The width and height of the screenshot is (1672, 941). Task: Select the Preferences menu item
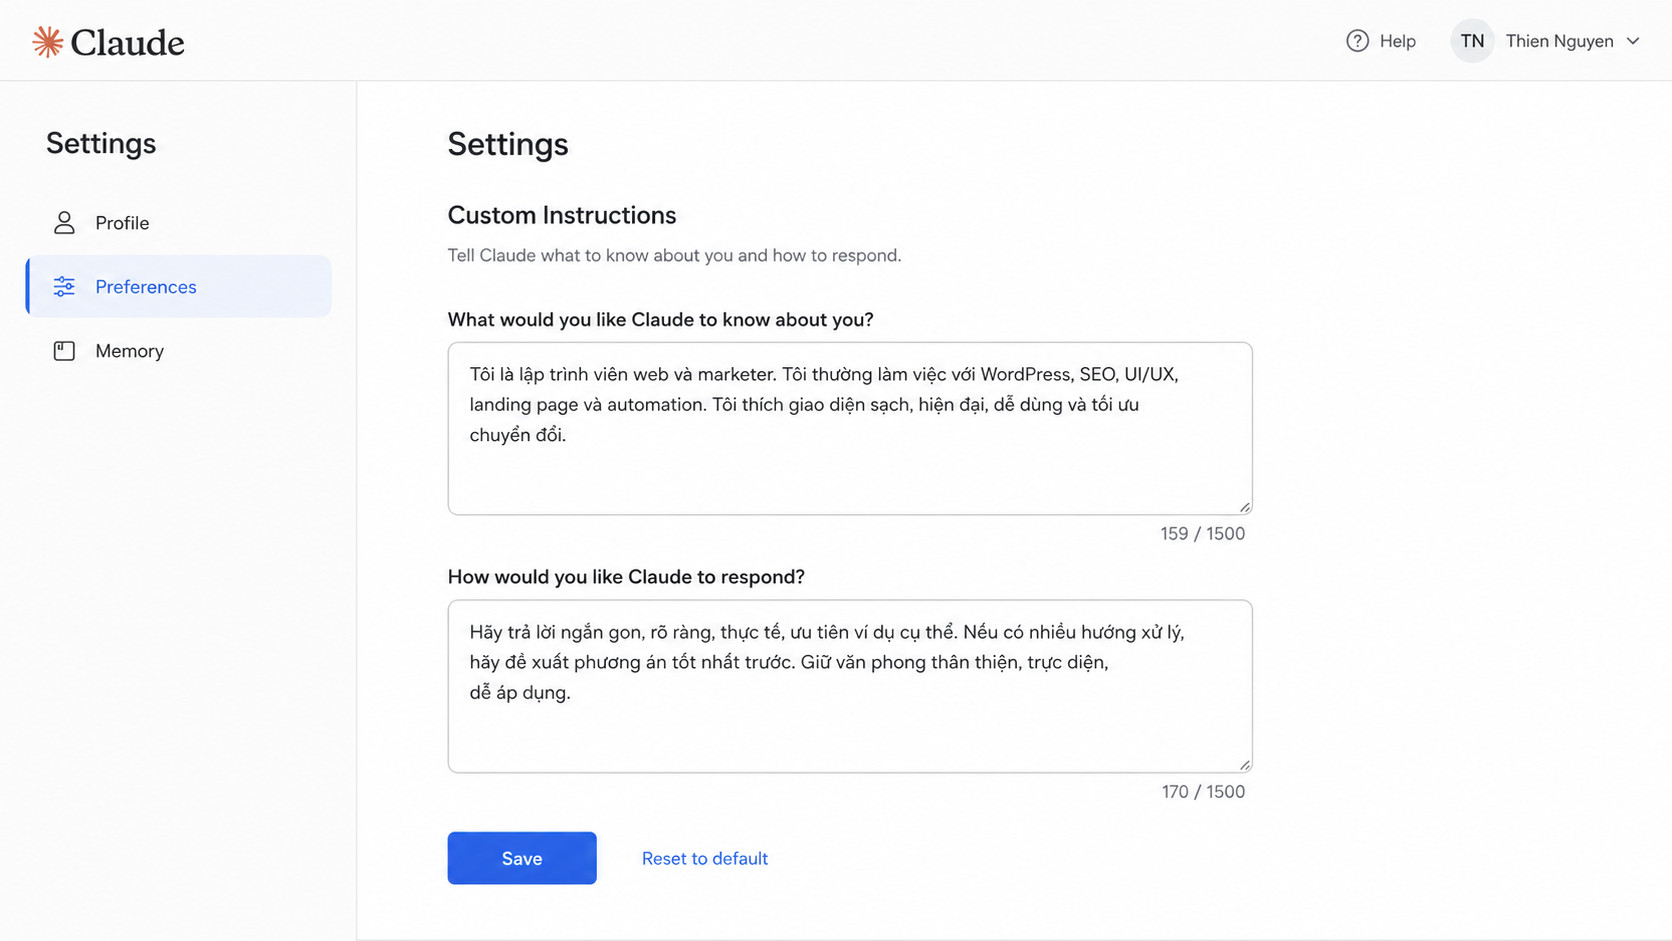pos(179,287)
